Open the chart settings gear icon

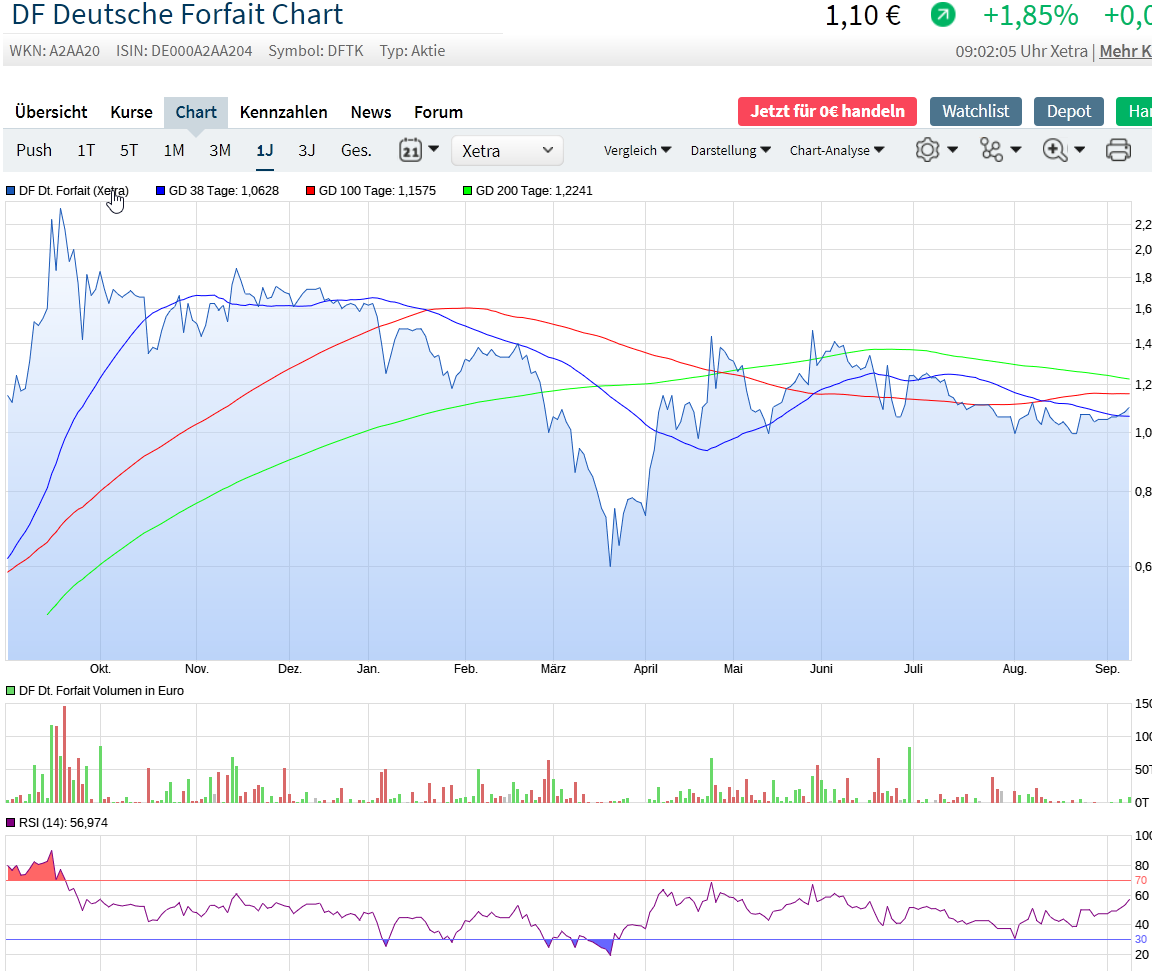(927, 150)
